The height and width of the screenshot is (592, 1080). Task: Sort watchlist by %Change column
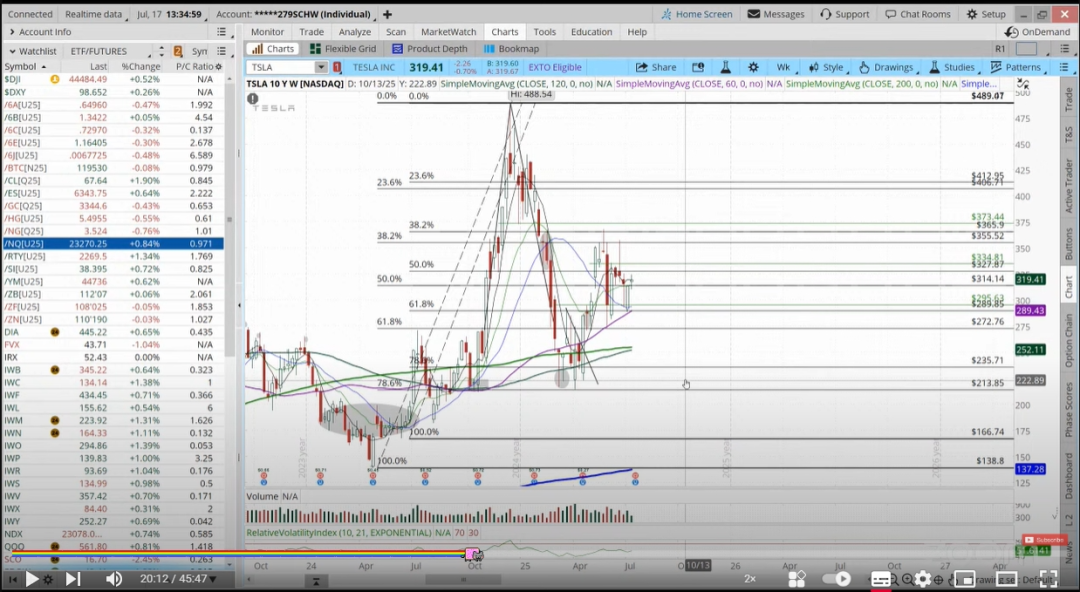141,66
